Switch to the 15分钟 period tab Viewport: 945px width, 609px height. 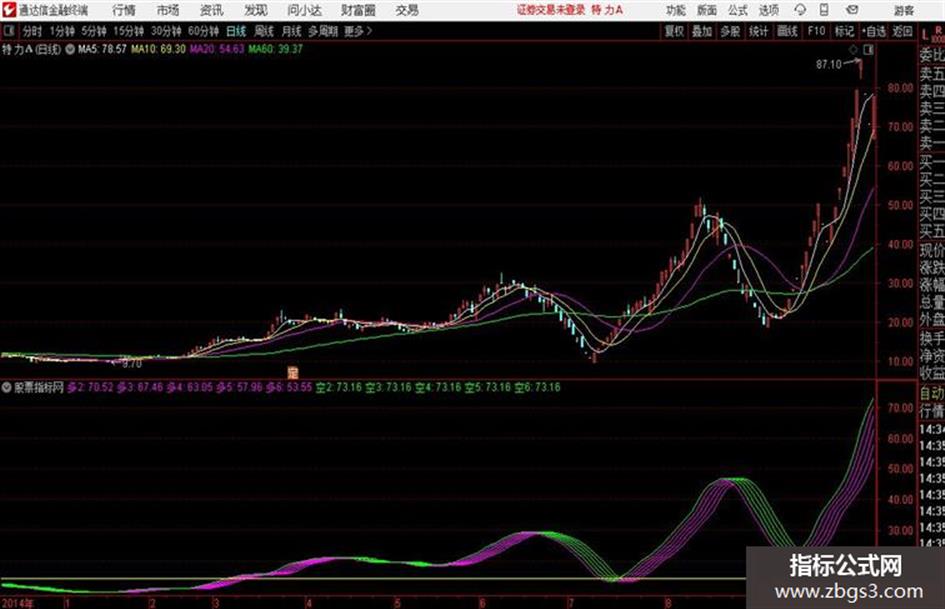[129, 31]
